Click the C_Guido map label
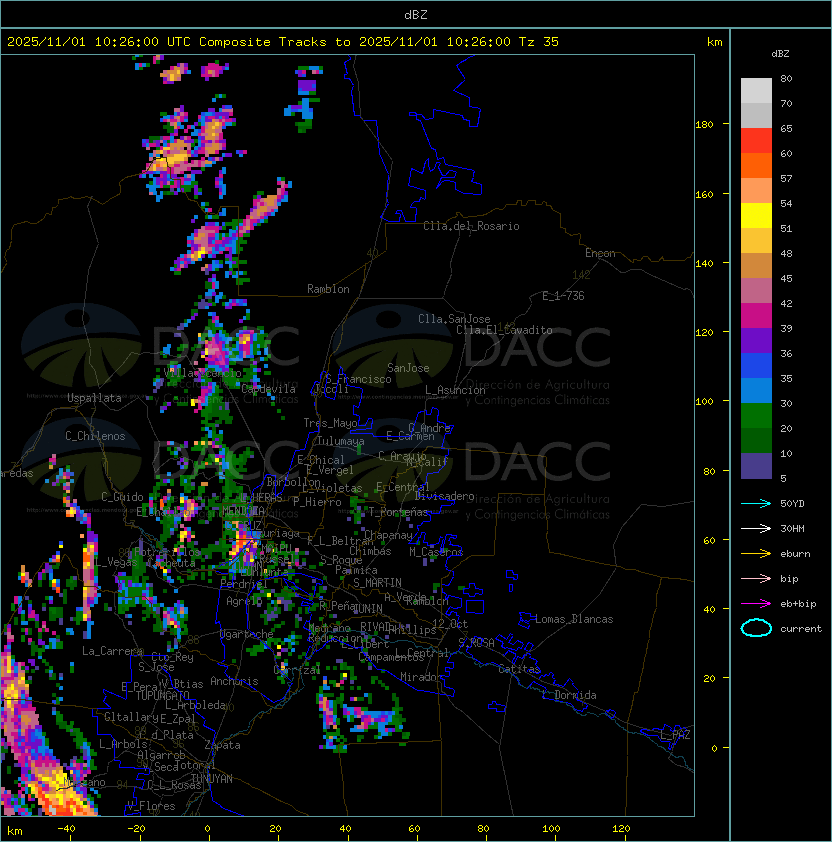The image size is (832, 842). click(122, 497)
